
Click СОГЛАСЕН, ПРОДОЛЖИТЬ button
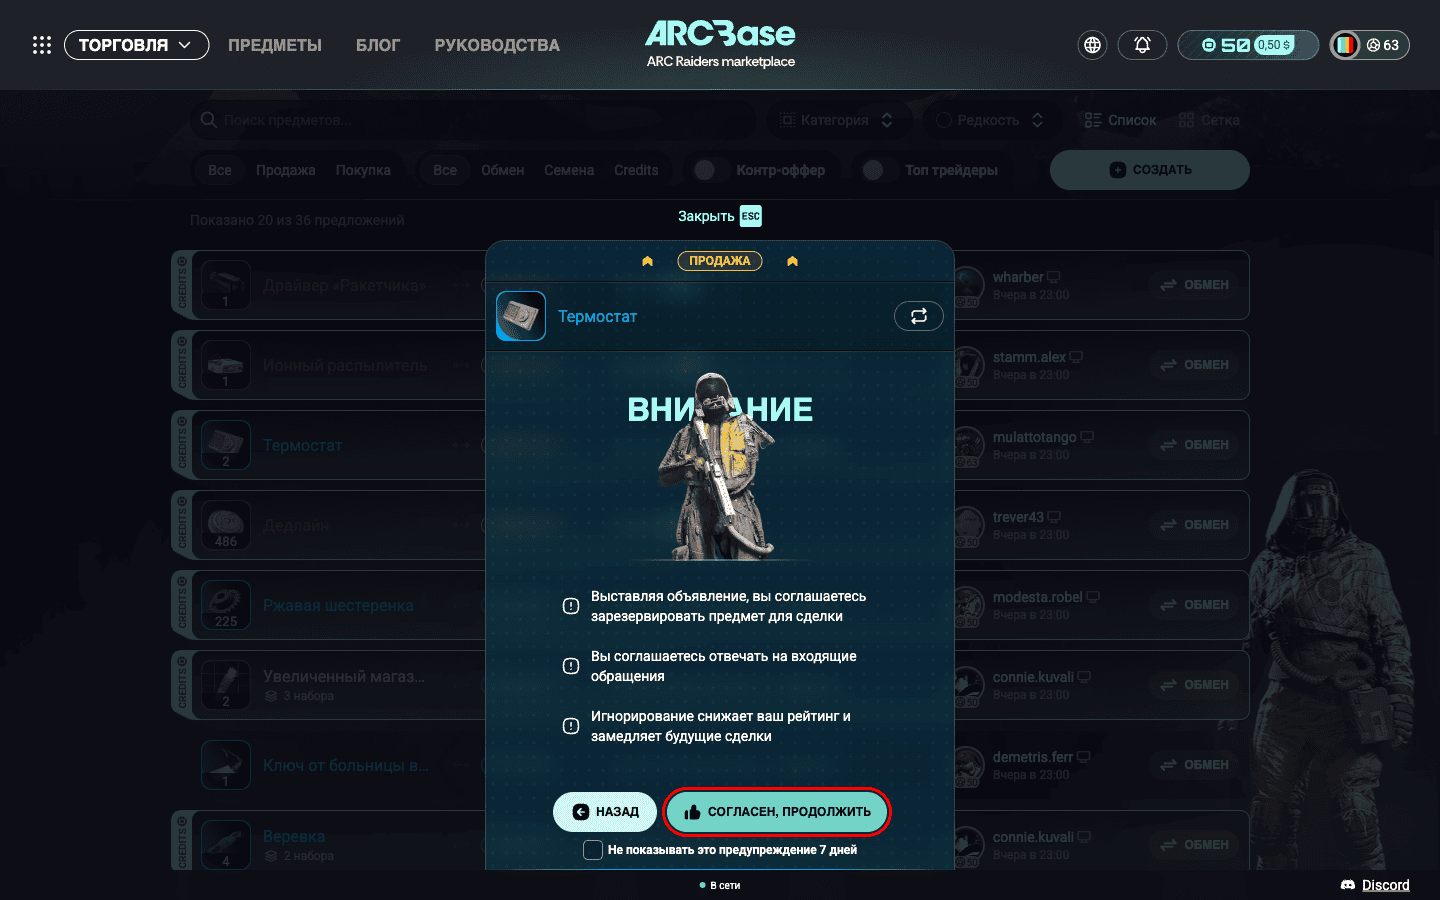[x=777, y=812]
